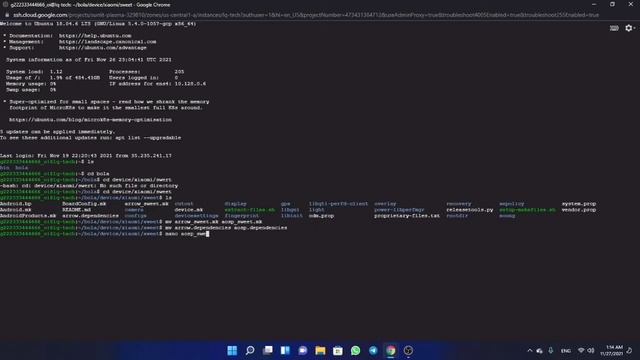Click the site lock icon in address bar
Viewport: 640px width, 360px height.
click(7, 15)
